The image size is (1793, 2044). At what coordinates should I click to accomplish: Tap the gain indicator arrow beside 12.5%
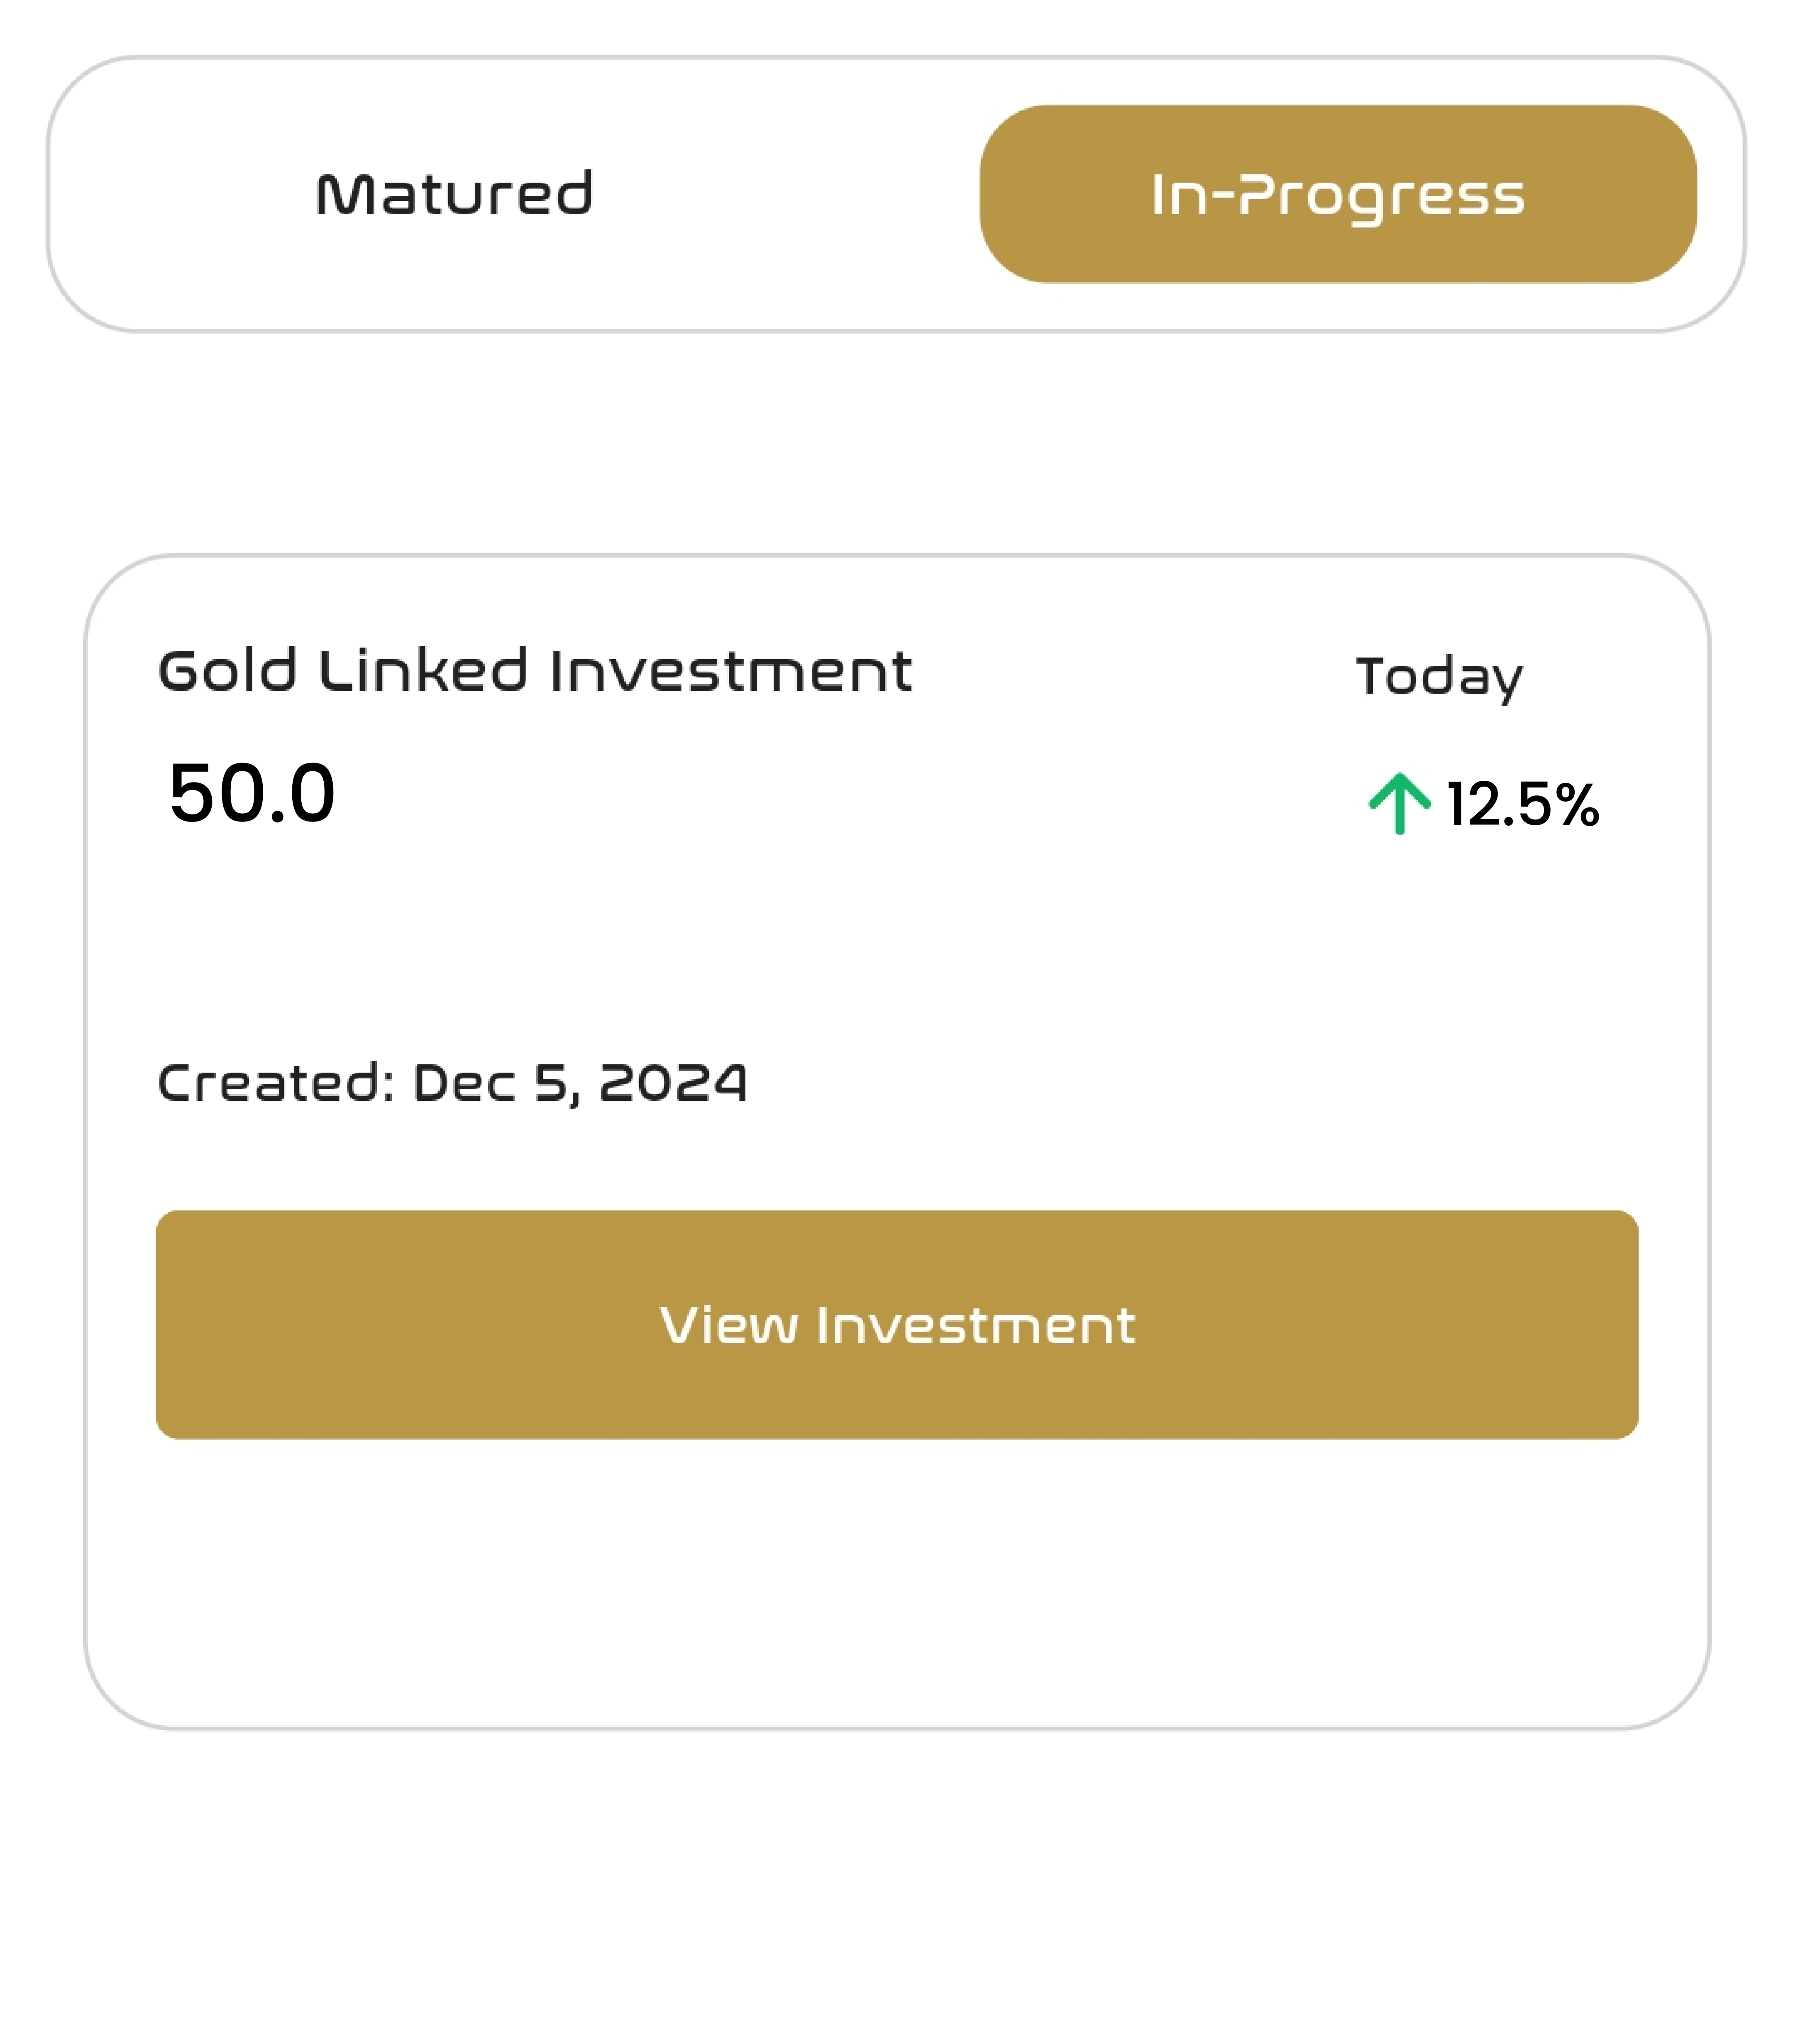(x=1399, y=803)
